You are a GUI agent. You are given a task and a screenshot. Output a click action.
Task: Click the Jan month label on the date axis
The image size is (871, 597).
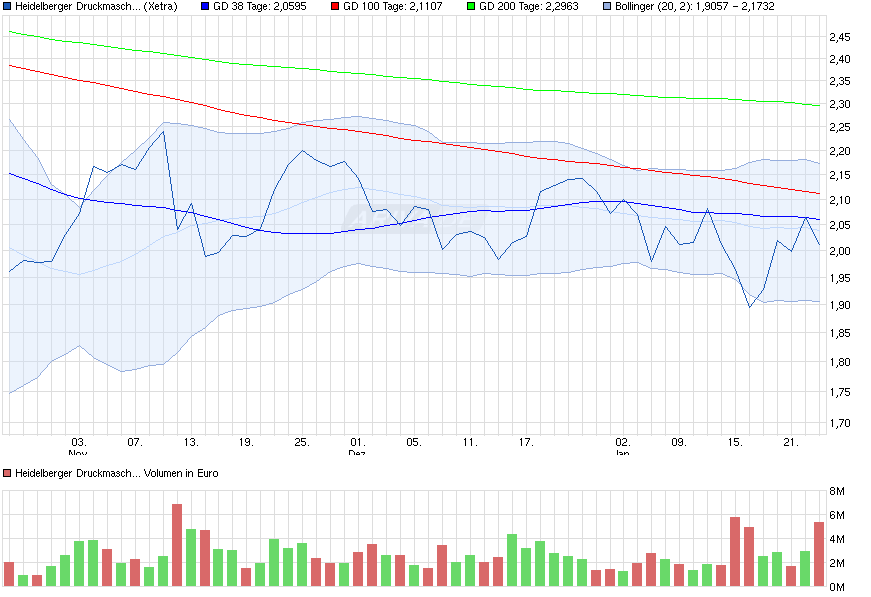tap(622, 452)
